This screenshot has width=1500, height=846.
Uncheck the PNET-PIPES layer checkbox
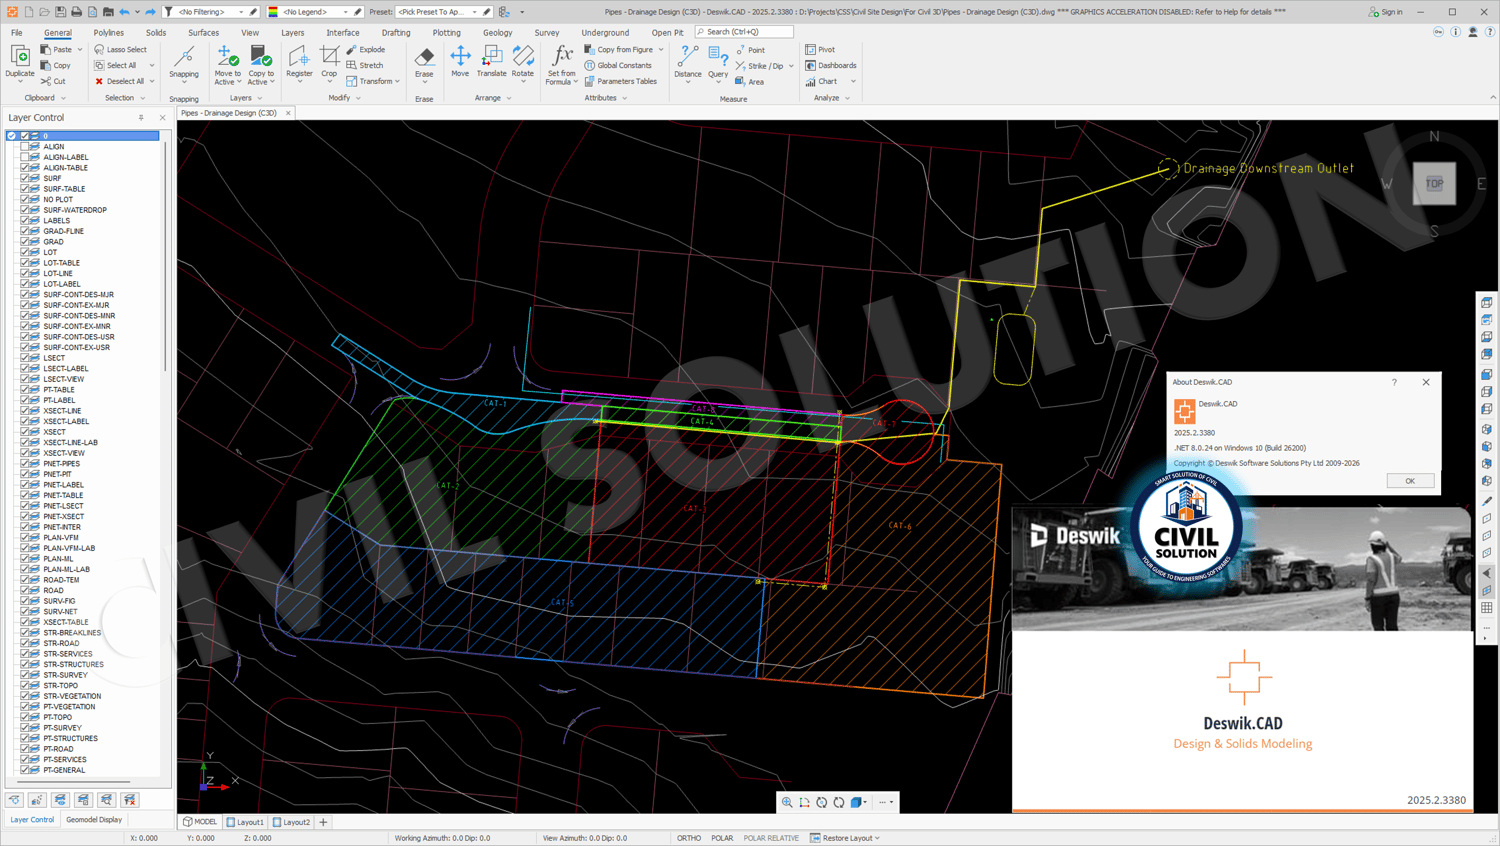[25, 464]
